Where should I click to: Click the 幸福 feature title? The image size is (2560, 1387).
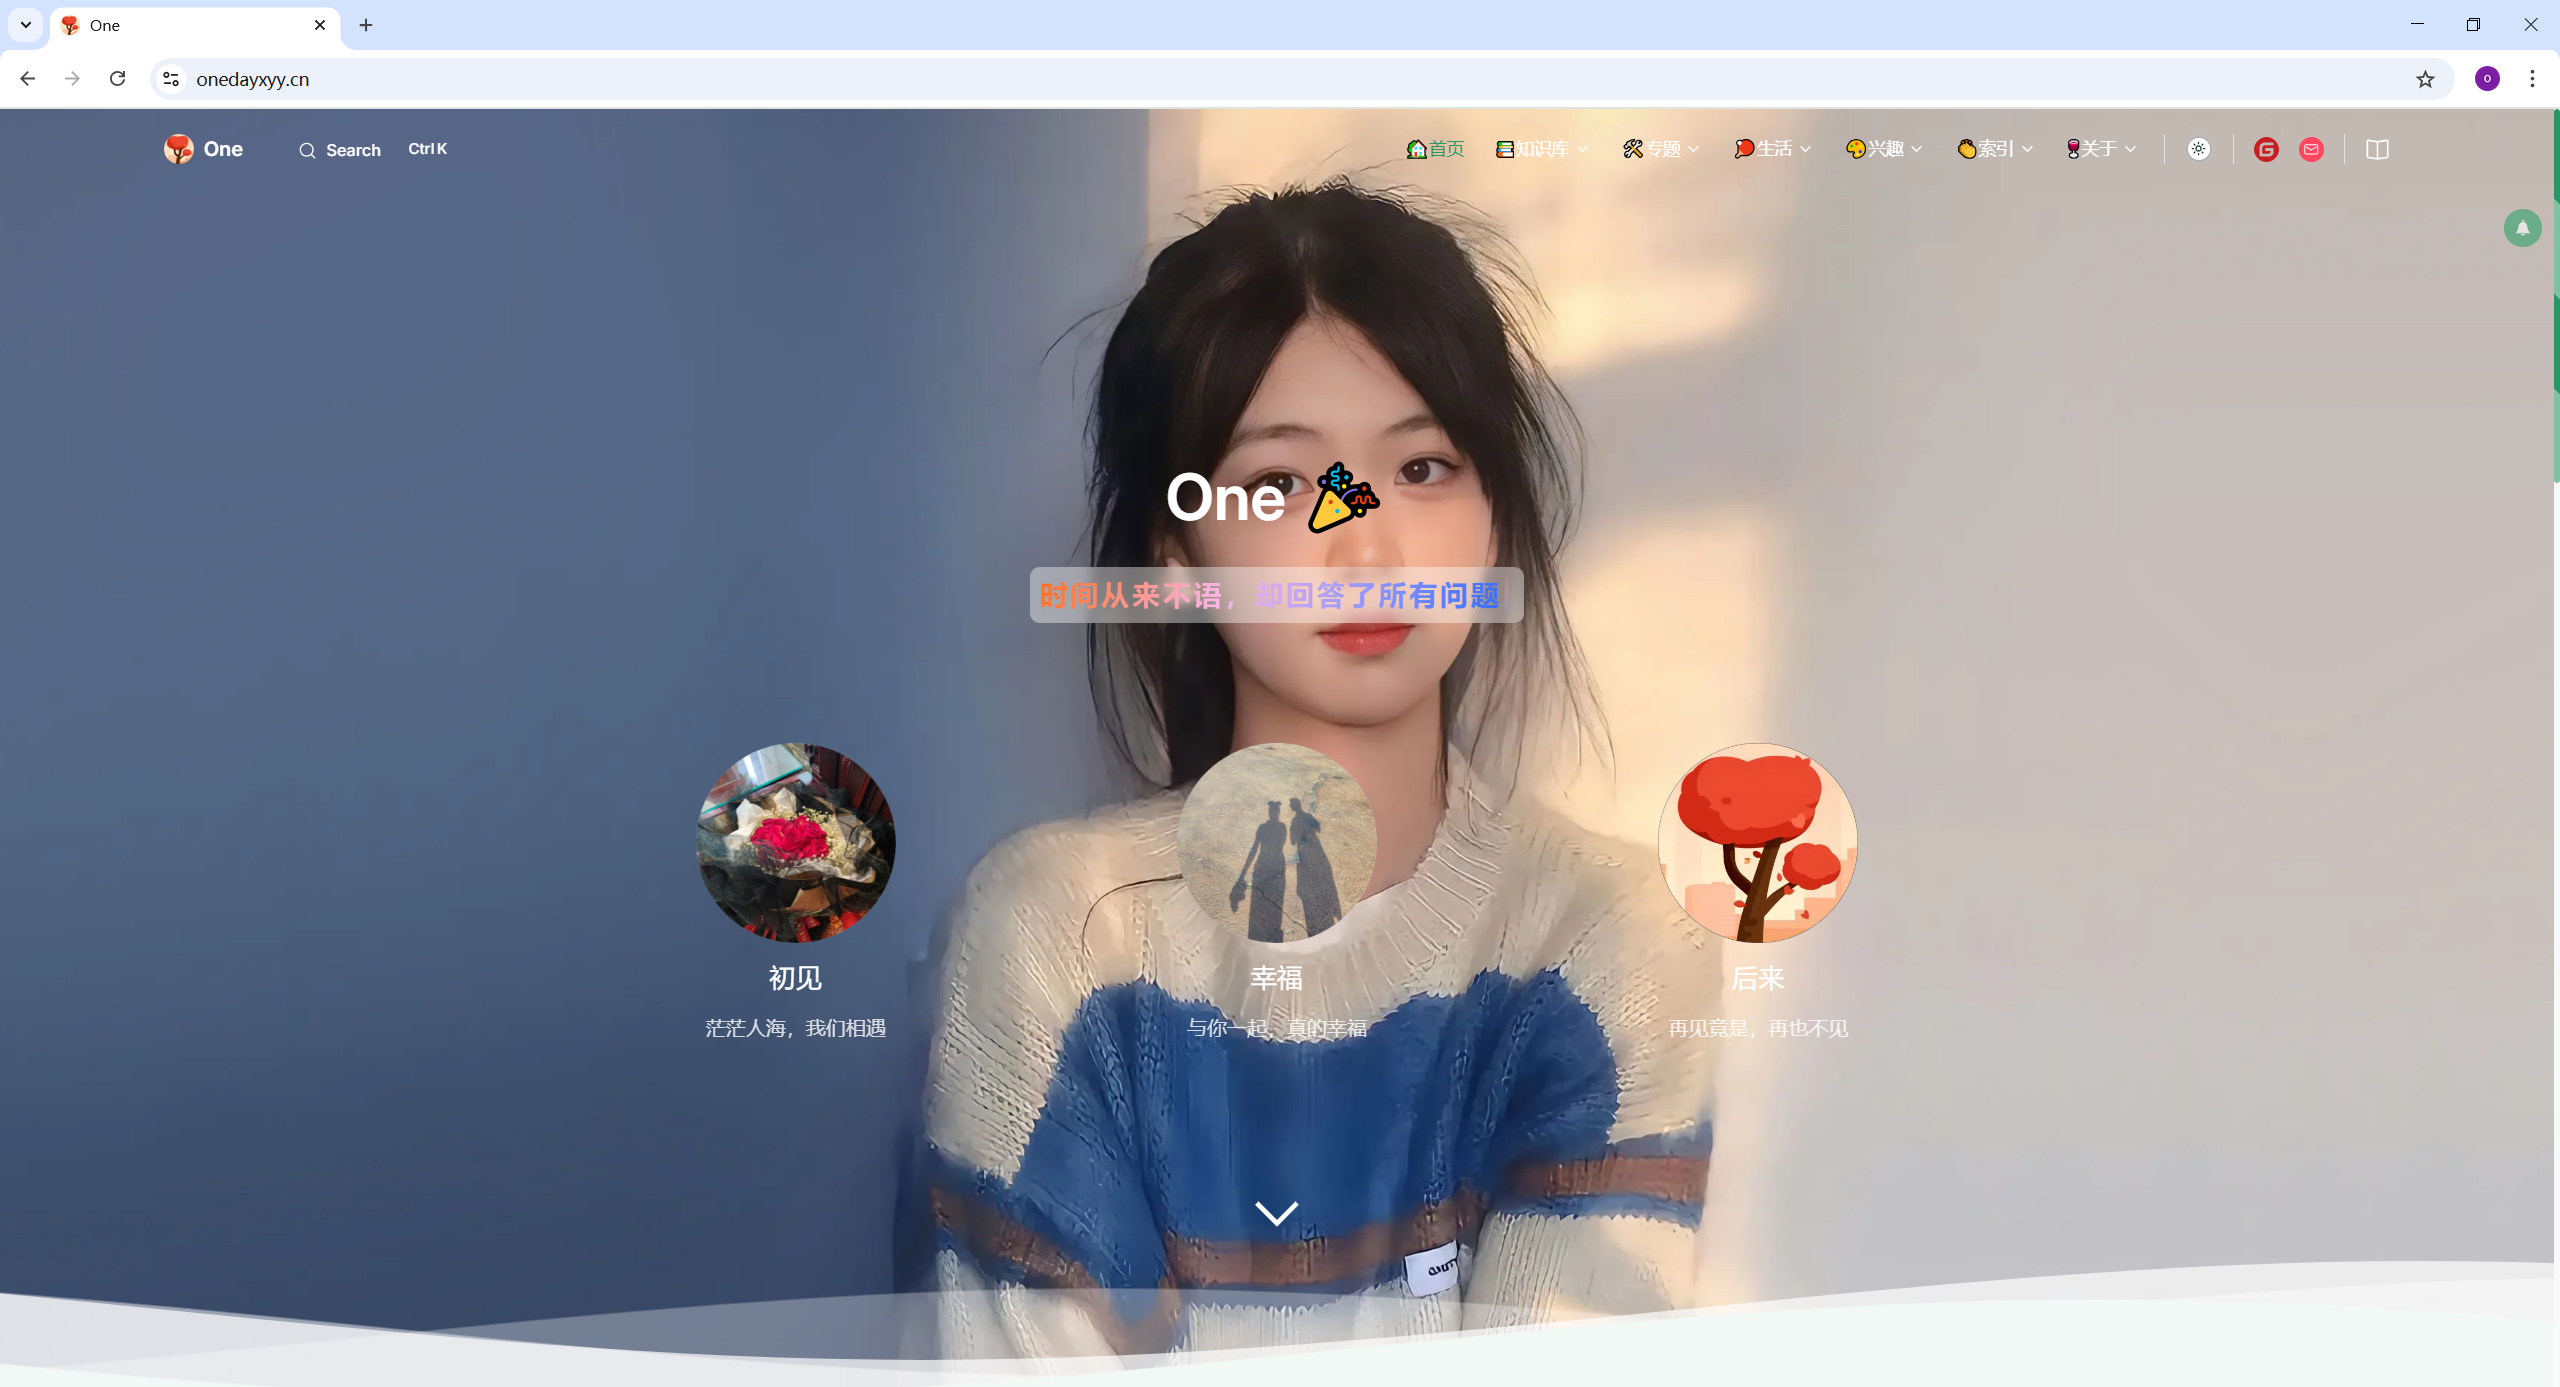click(1277, 978)
